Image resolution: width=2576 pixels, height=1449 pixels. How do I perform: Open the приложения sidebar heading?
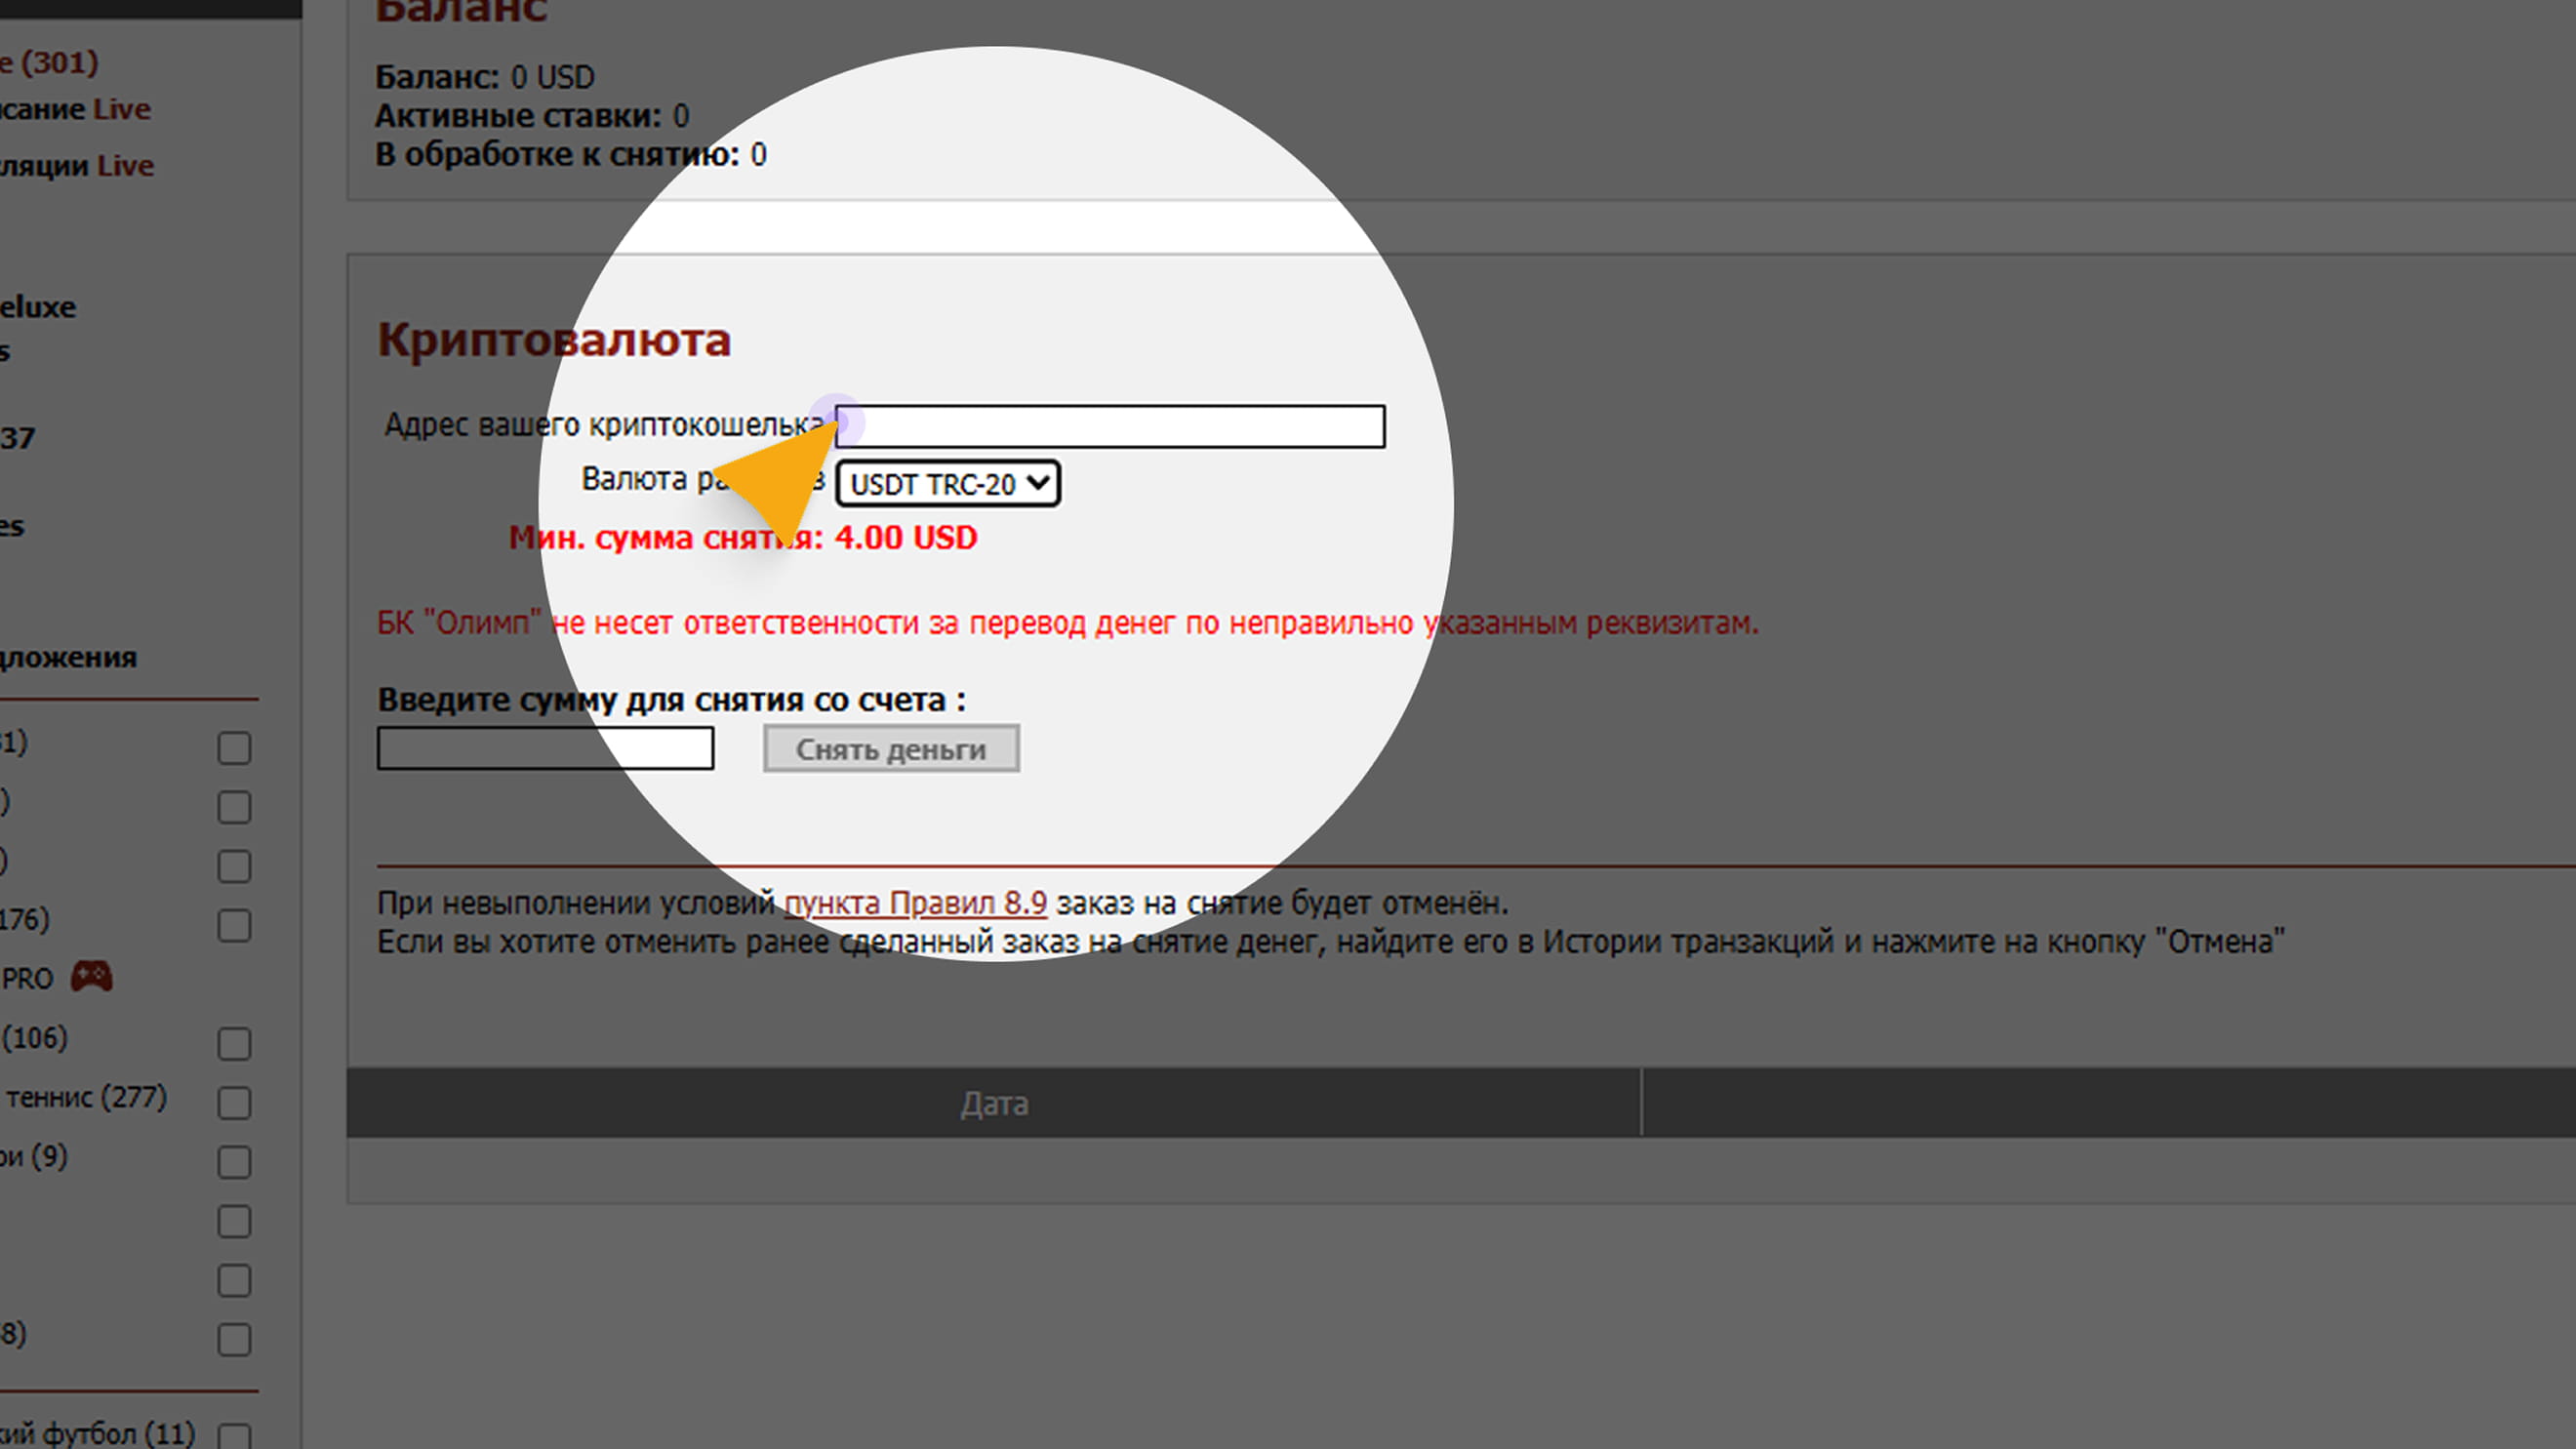tap(68, 657)
